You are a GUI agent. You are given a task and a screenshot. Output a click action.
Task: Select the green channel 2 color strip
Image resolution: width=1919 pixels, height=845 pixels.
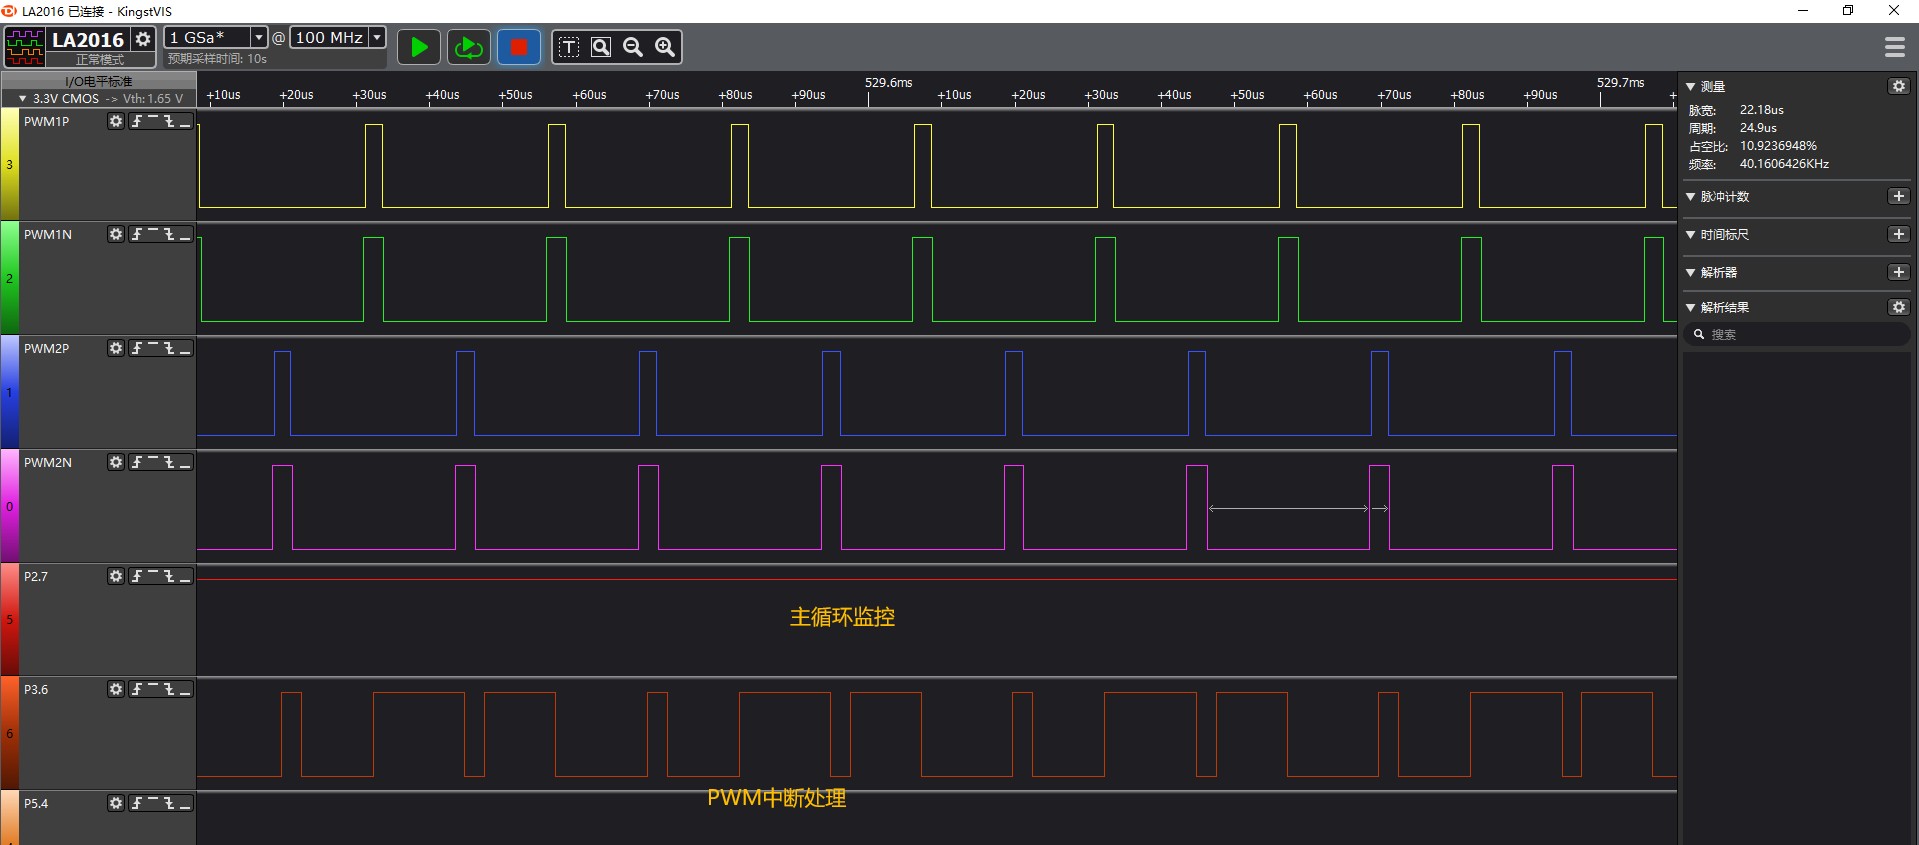[9, 278]
